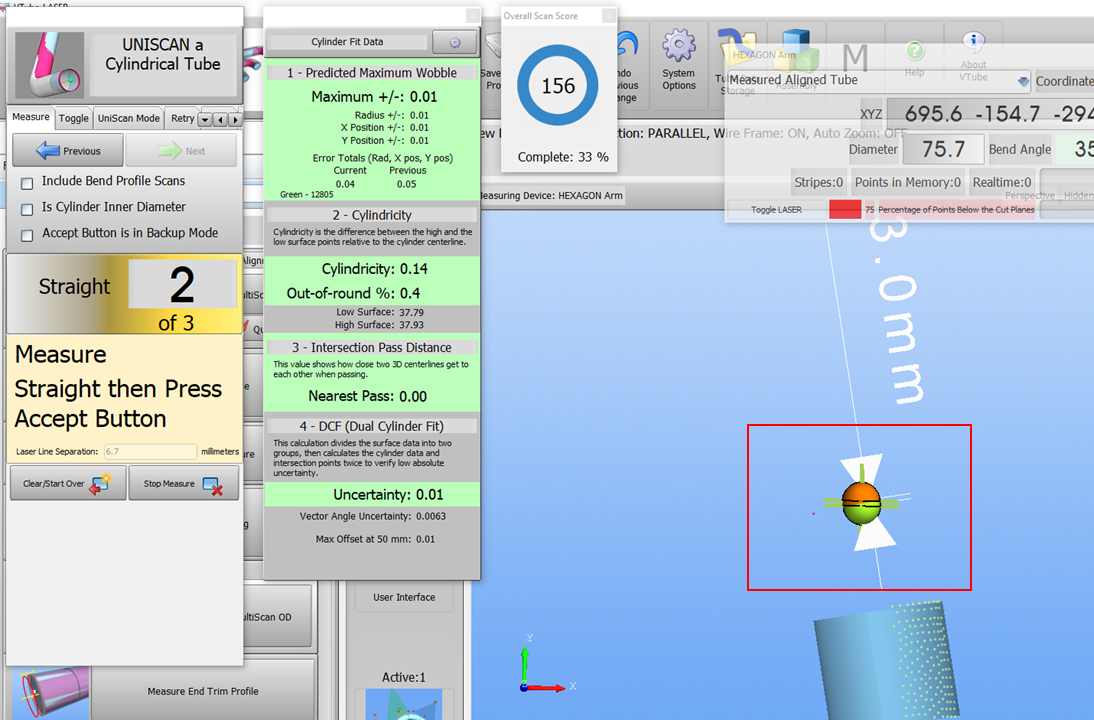1094x720 pixels.
Task: Click 'High Surface: 37.93' text
Action: click(380, 325)
